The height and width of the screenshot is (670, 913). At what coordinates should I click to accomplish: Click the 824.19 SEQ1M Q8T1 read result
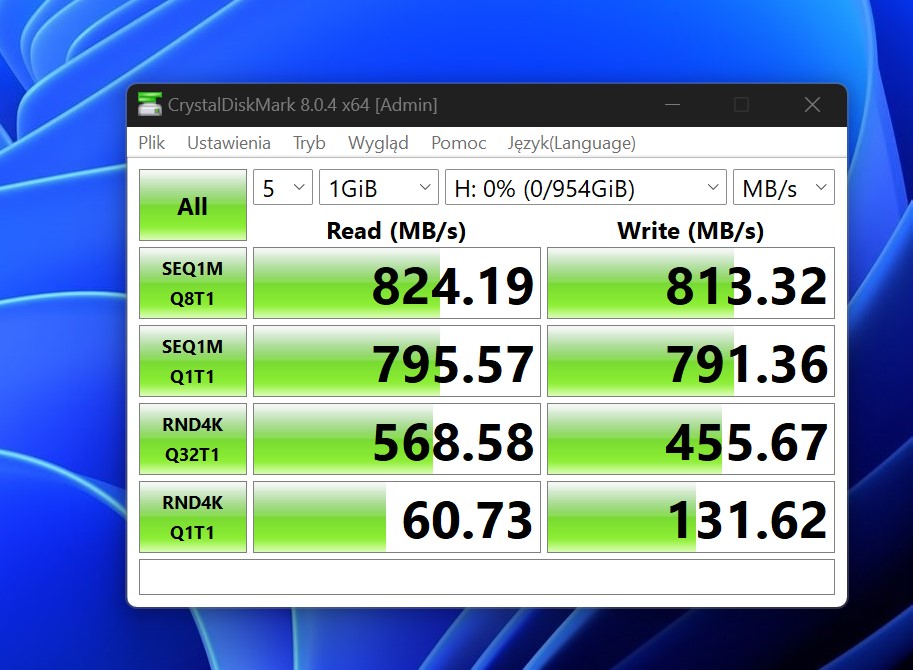point(397,283)
